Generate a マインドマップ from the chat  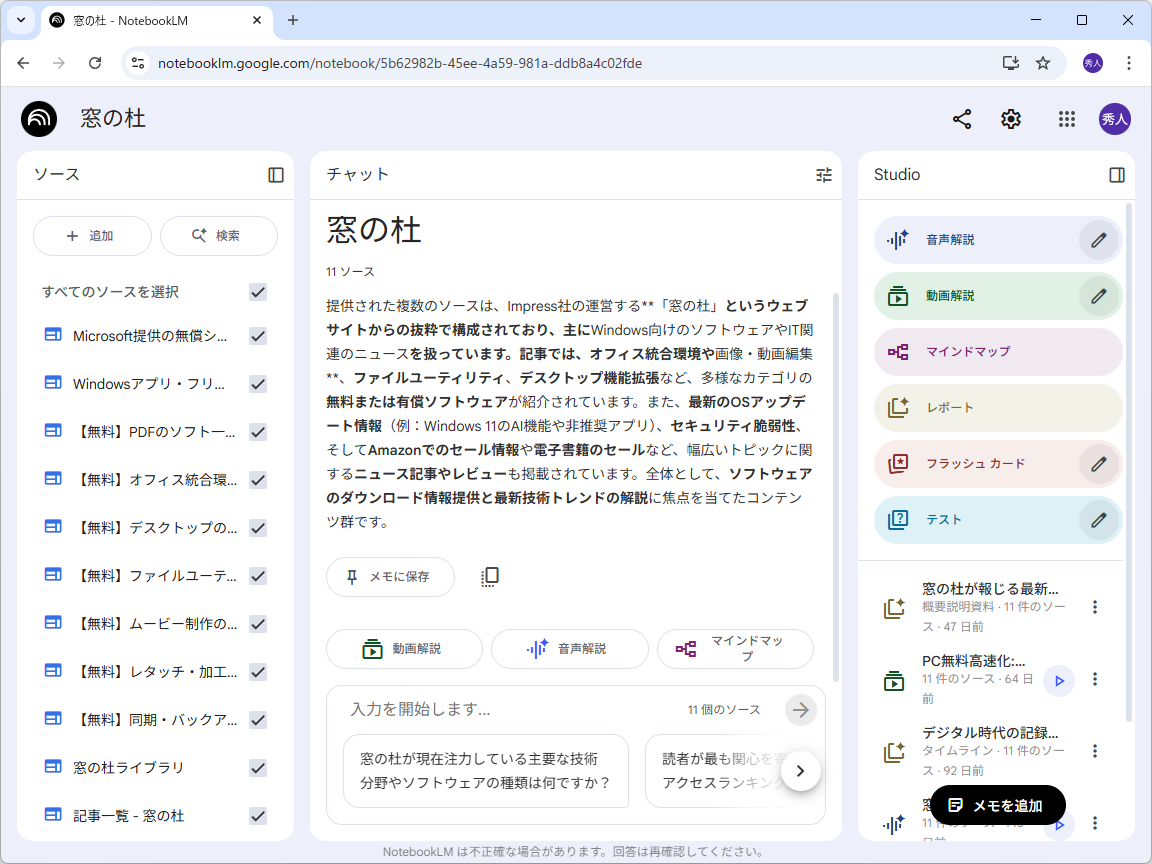click(x=734, y=648)
